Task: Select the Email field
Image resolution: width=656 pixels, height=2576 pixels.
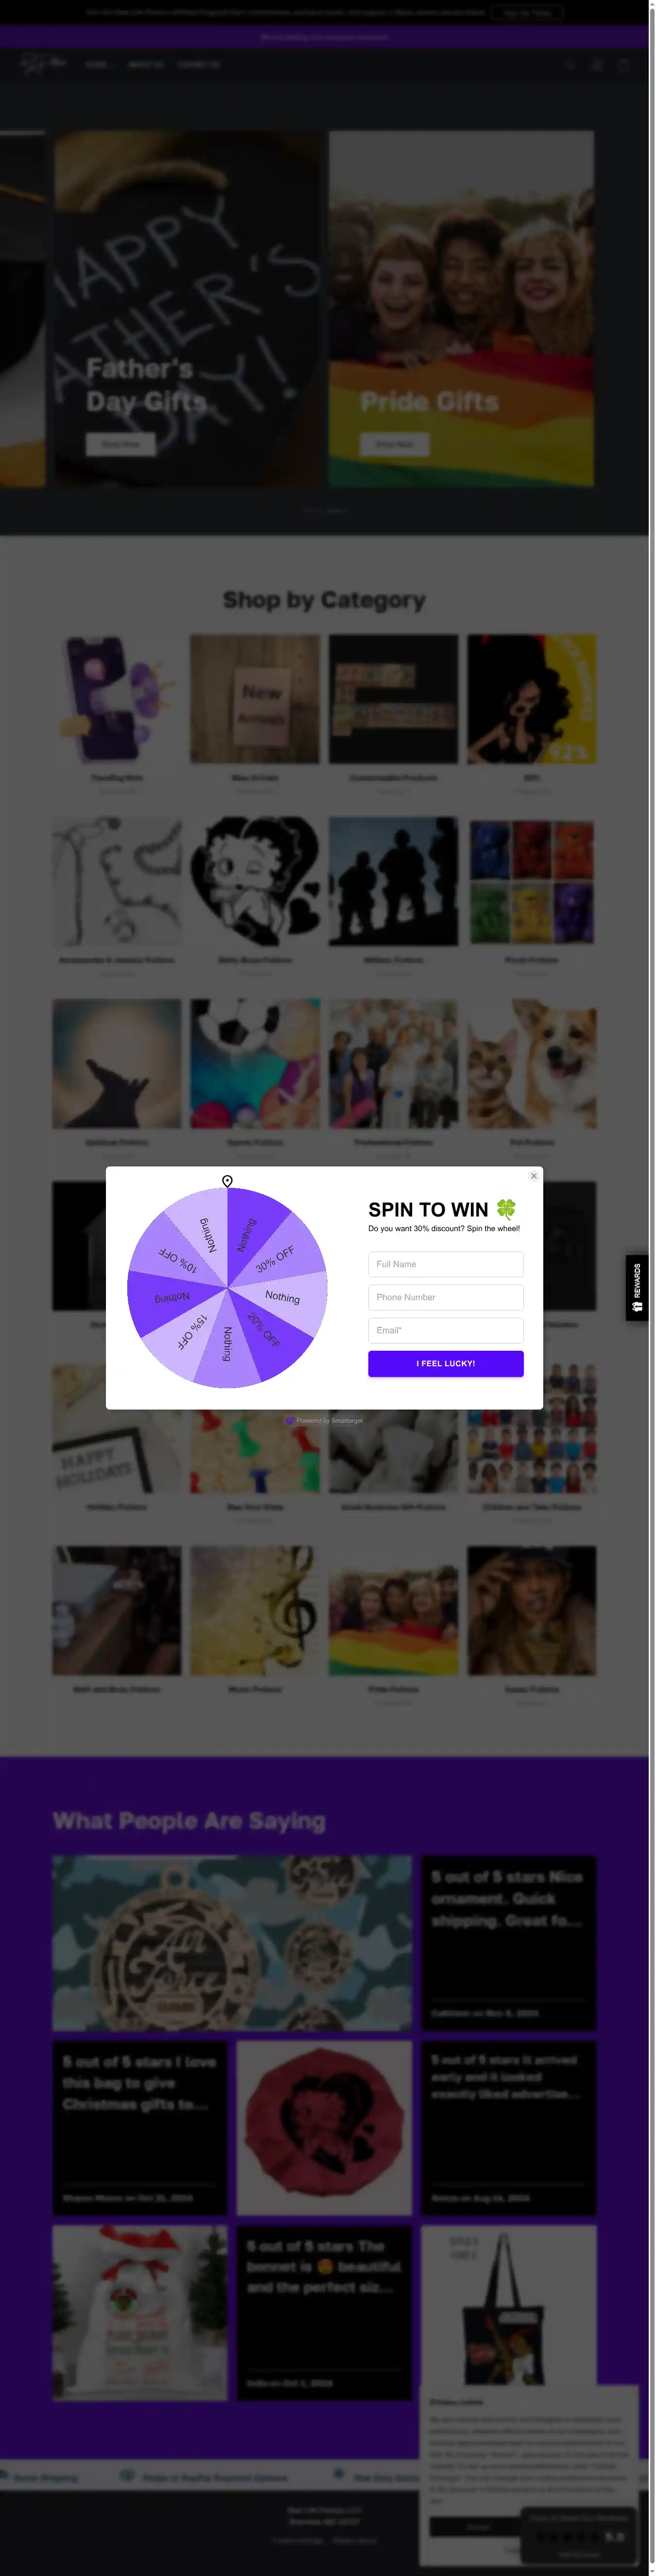Action: [446, 1330]
